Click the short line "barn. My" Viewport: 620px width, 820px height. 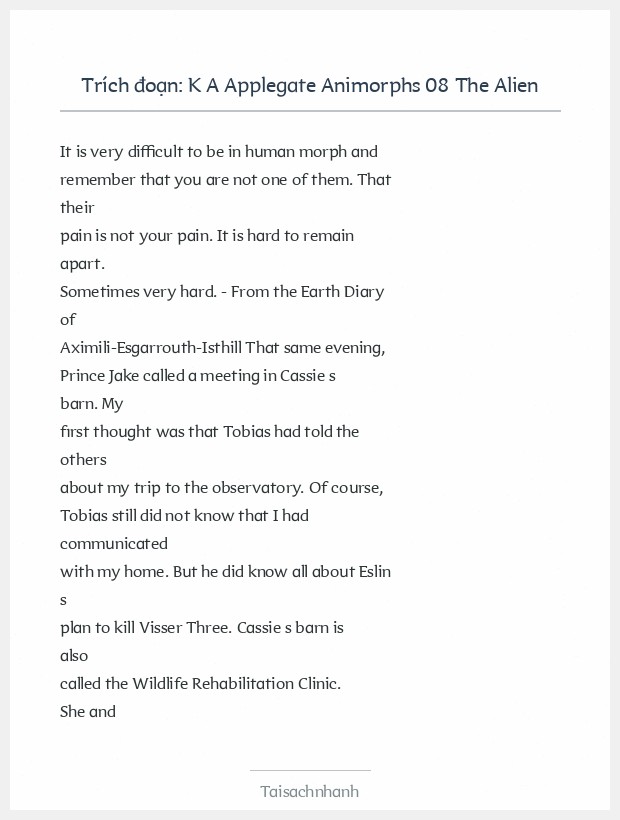pos(91,404)
